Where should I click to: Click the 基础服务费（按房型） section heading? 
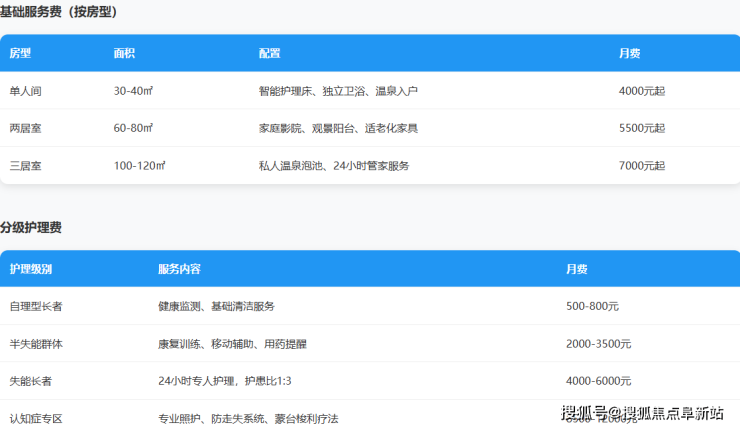pos(58,12)
